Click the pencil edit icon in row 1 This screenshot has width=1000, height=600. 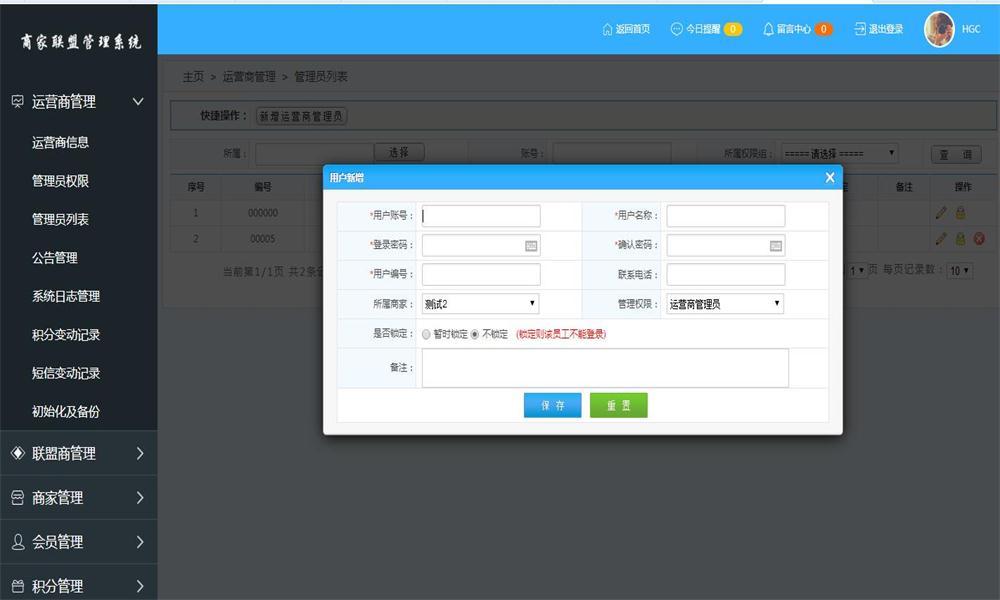tap(940, 212)
